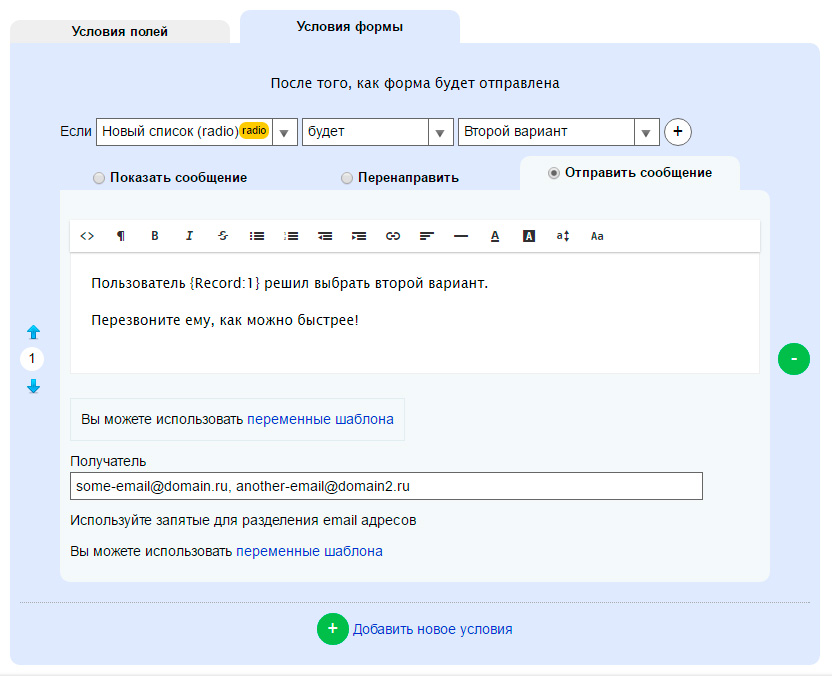Click the strikethrough text icon
The image size is (832, 678).
tap(222, 236)
